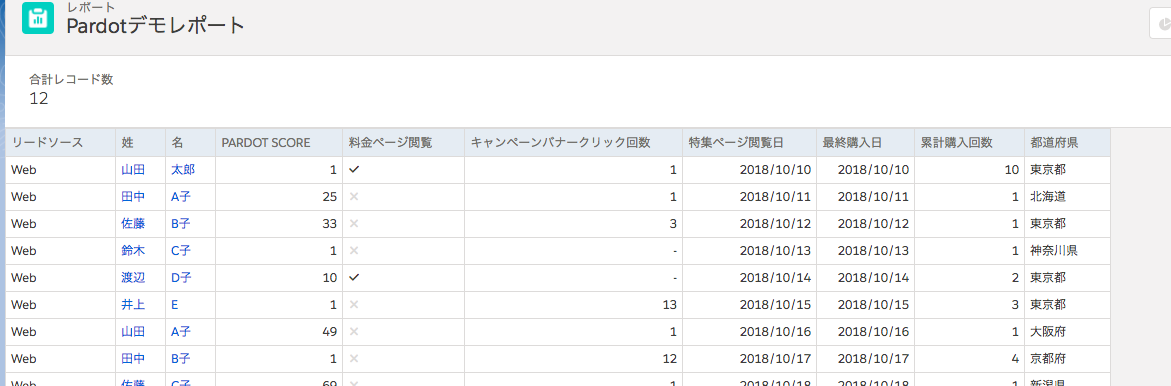Image resolution: width=1171 pixels, height=386 pixels.
Task: Select the 大阪府 prefecture cell
Action: [1067, 331]
